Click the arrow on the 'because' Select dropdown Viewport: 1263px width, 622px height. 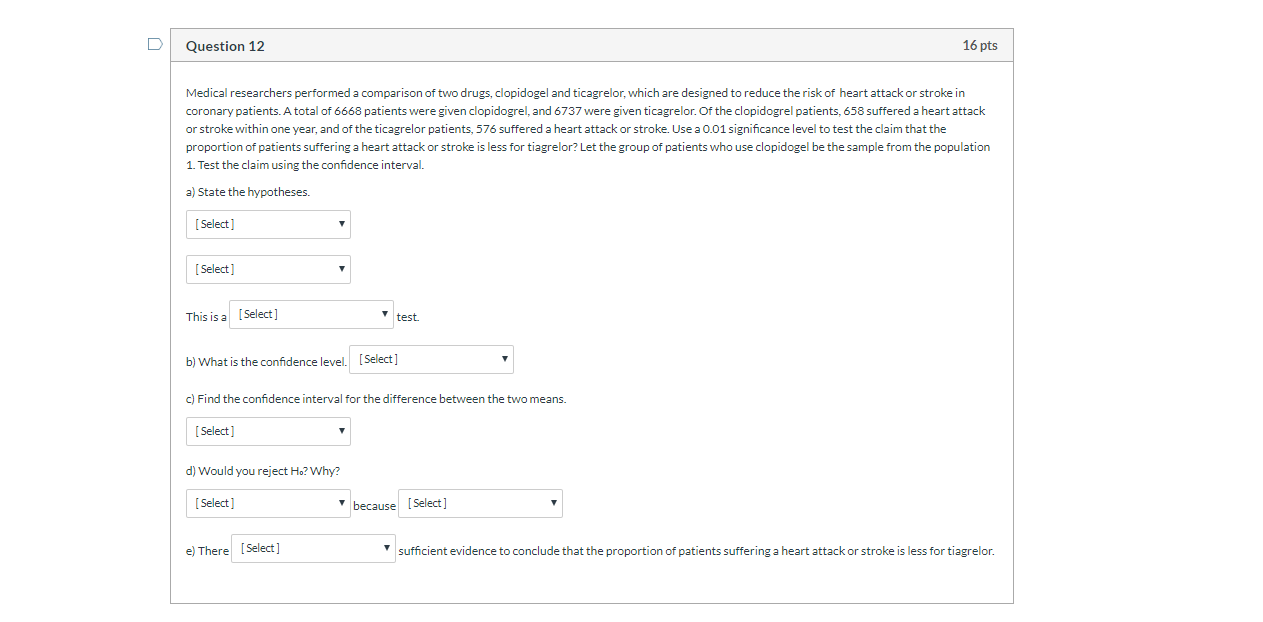(554, 503)
